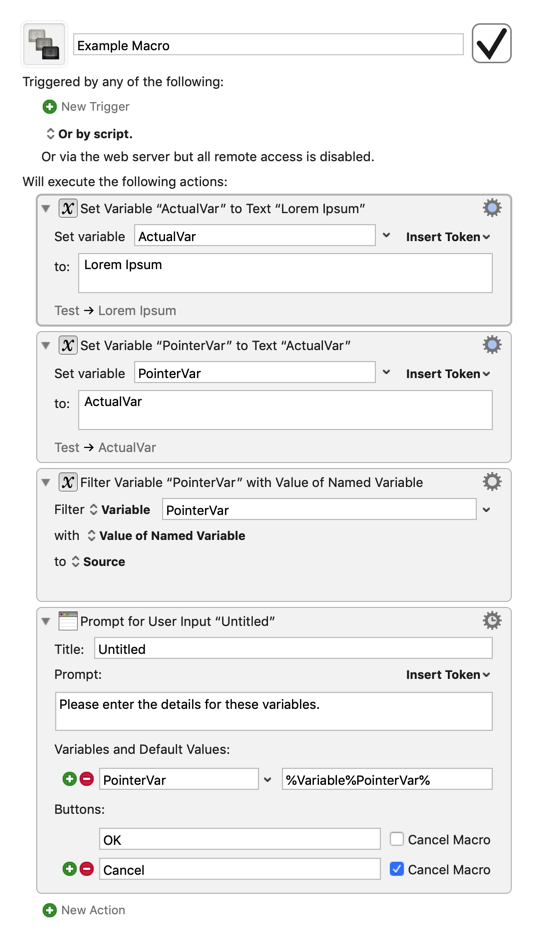Click the New Action button

(84, 910)
